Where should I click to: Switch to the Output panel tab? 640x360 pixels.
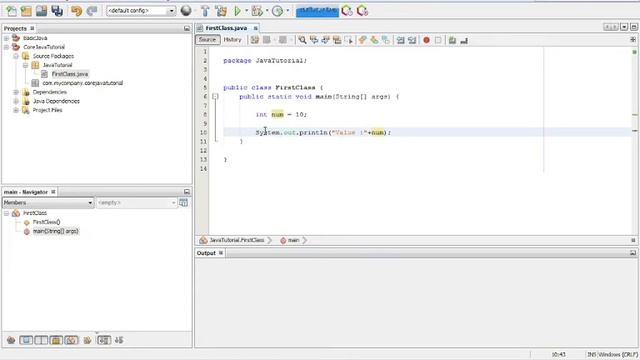coord(206,253)
